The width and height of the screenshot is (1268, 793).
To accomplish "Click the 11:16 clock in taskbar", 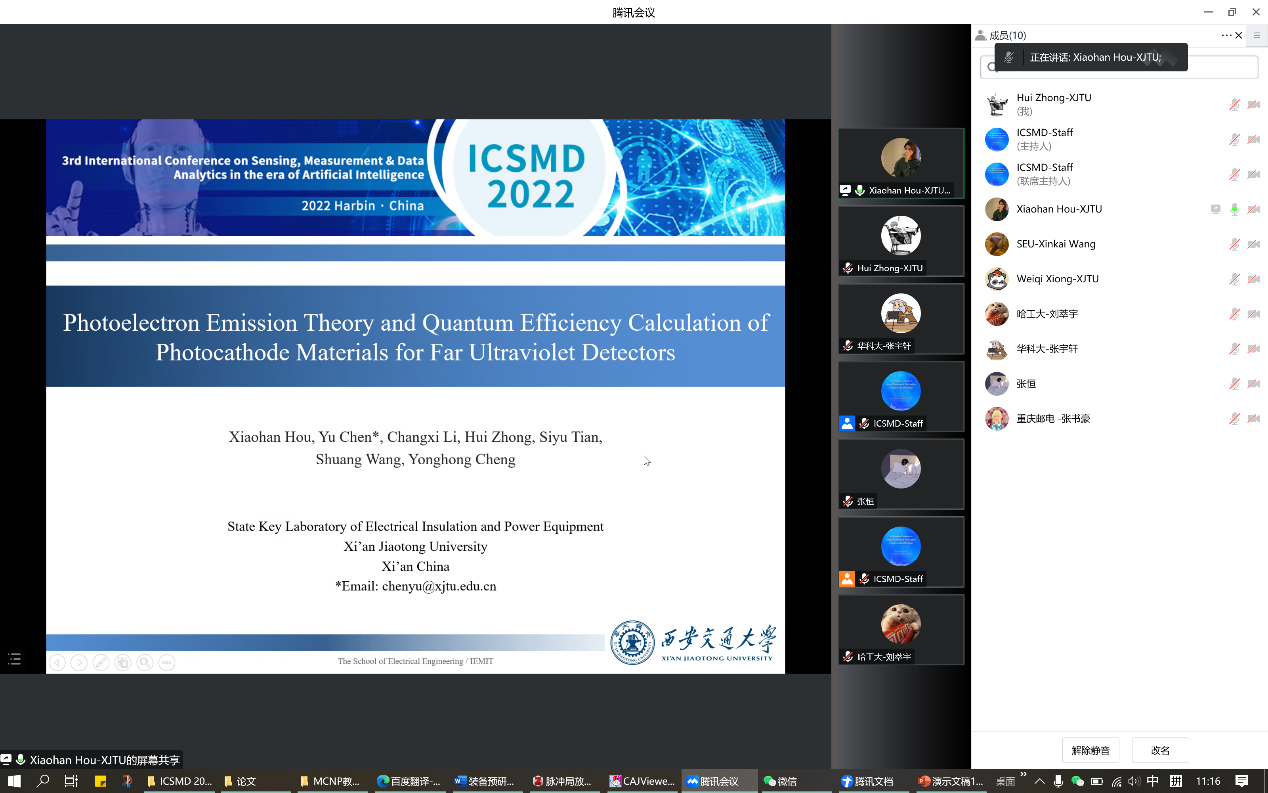I will point(1208,781).
